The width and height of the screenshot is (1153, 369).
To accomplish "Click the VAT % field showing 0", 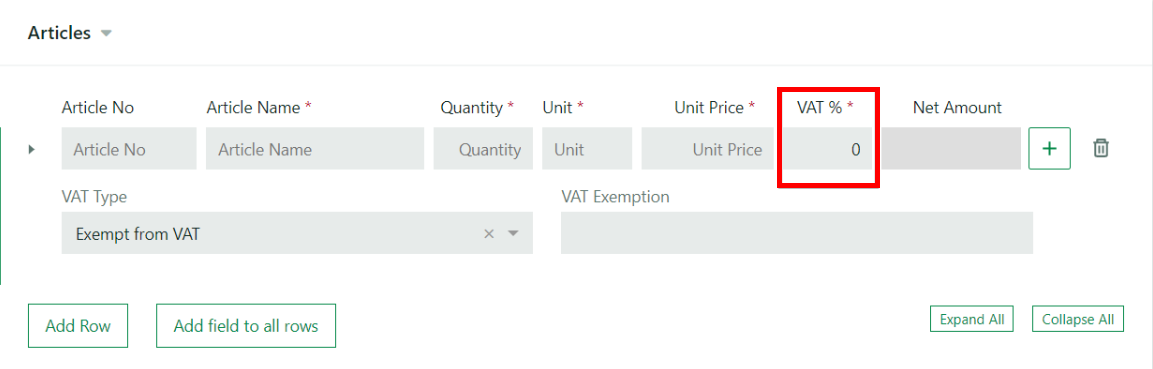I will pos(827,149).
